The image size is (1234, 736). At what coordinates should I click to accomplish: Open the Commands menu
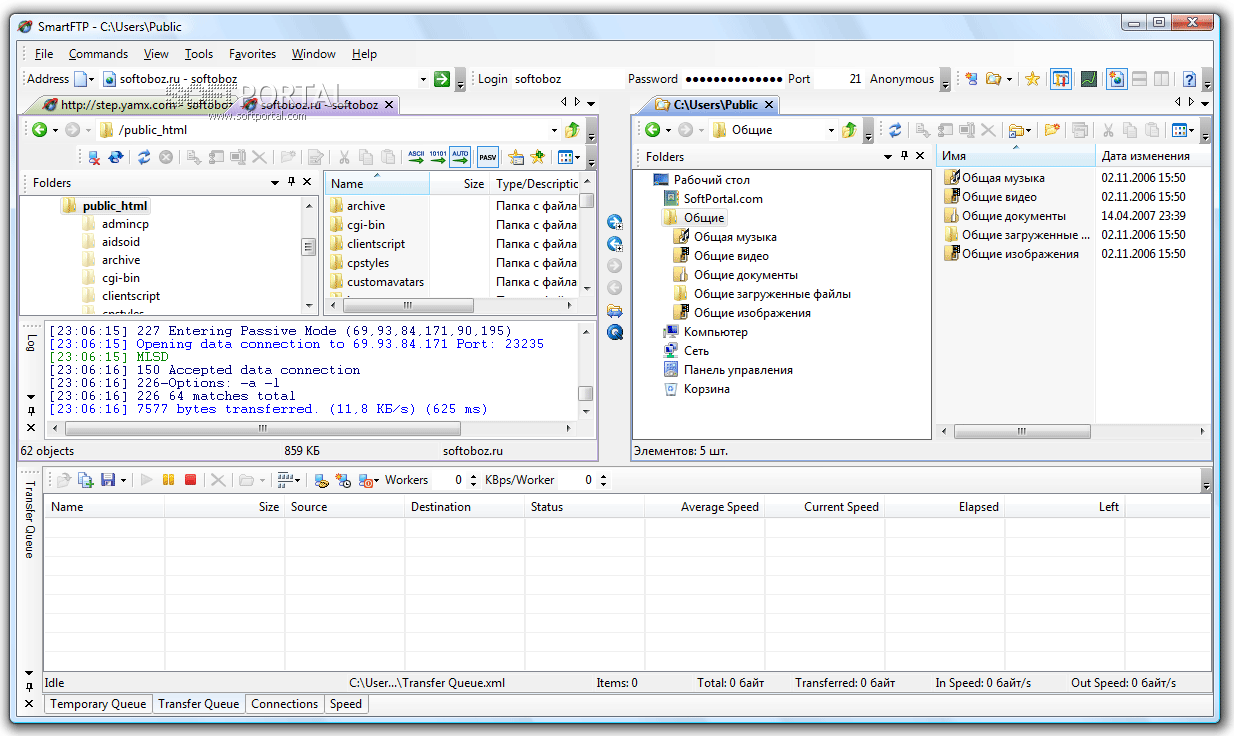point(98,54)
